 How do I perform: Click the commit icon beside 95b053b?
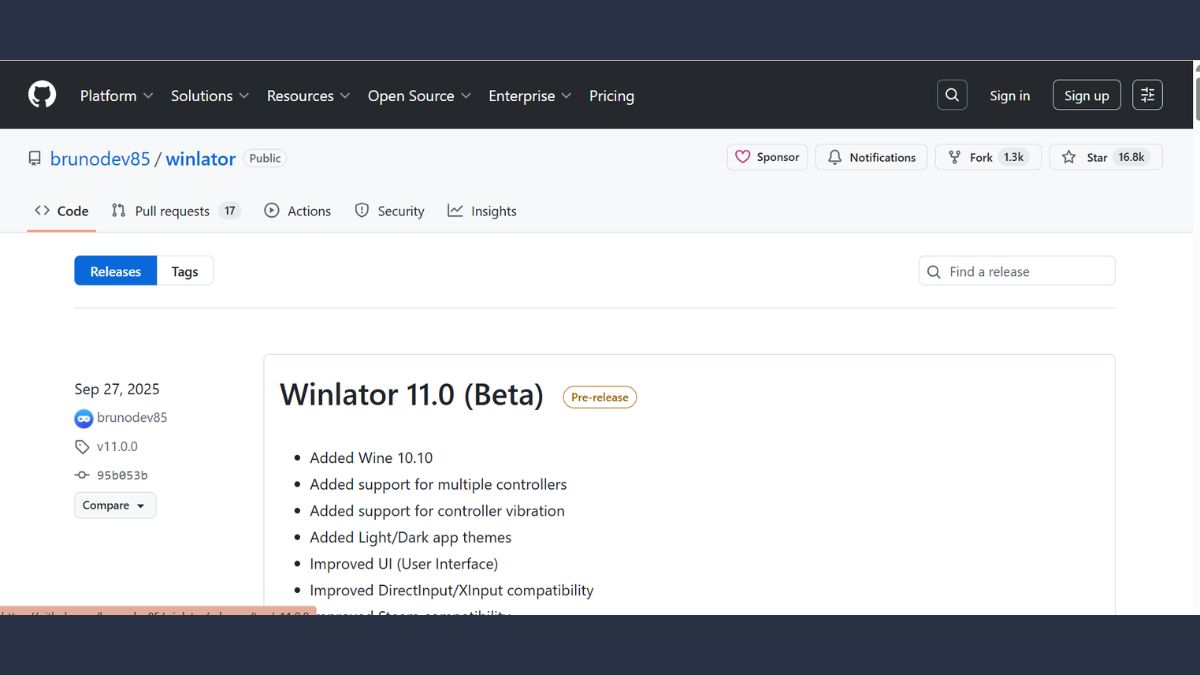point(82,475)
